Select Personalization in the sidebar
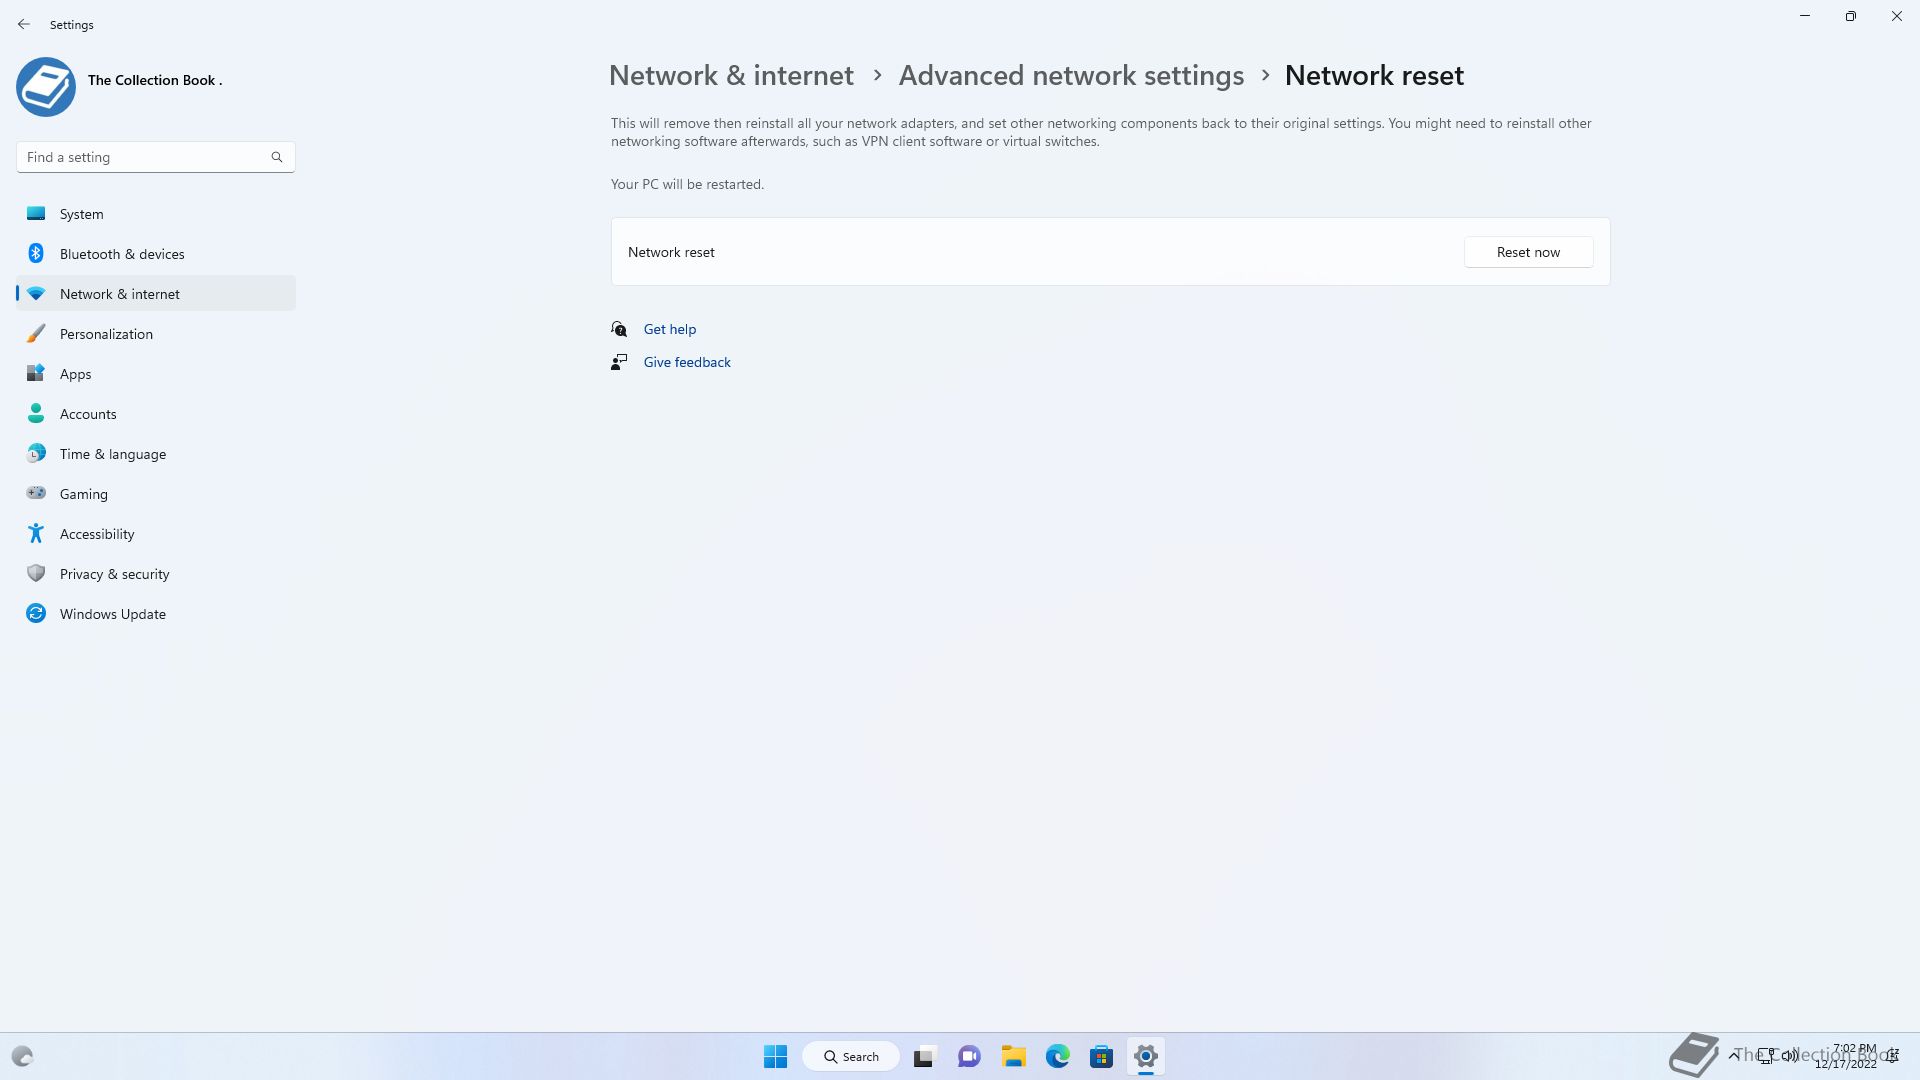This screenshot has height=1080, width=1920. click(x=156, y=334)
